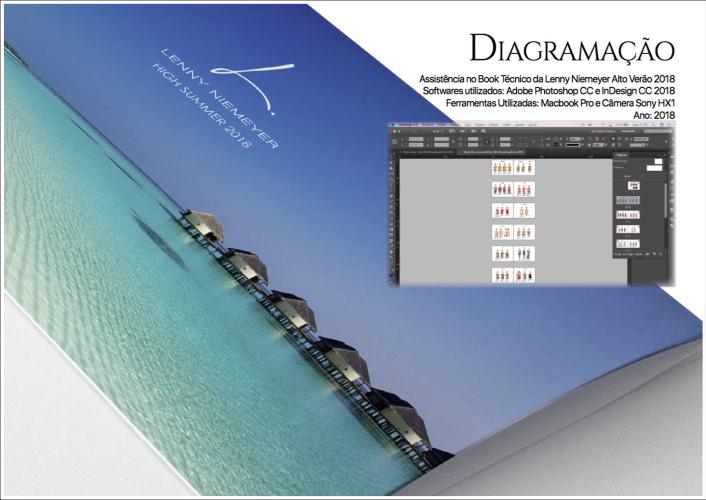Image resolution: width=706 pixels, height=500 pixels.
Task: Click the line 'Ferramentas Utilizadas: Macbook Pro...'
Action: coord(561,103)
